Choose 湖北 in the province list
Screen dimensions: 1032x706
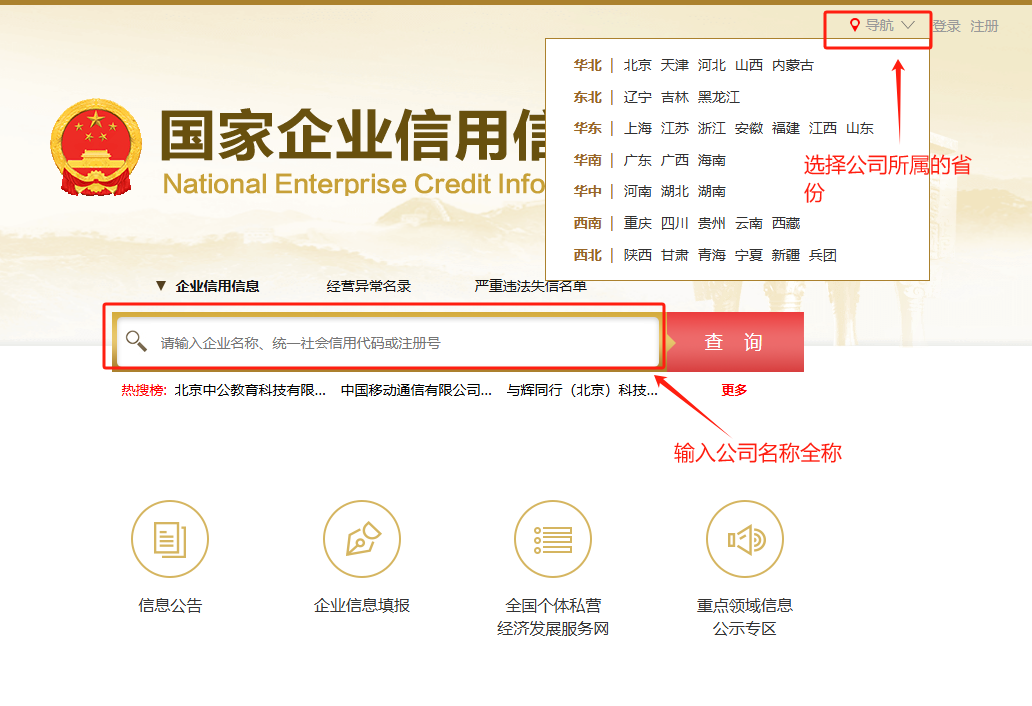(675, 191)
